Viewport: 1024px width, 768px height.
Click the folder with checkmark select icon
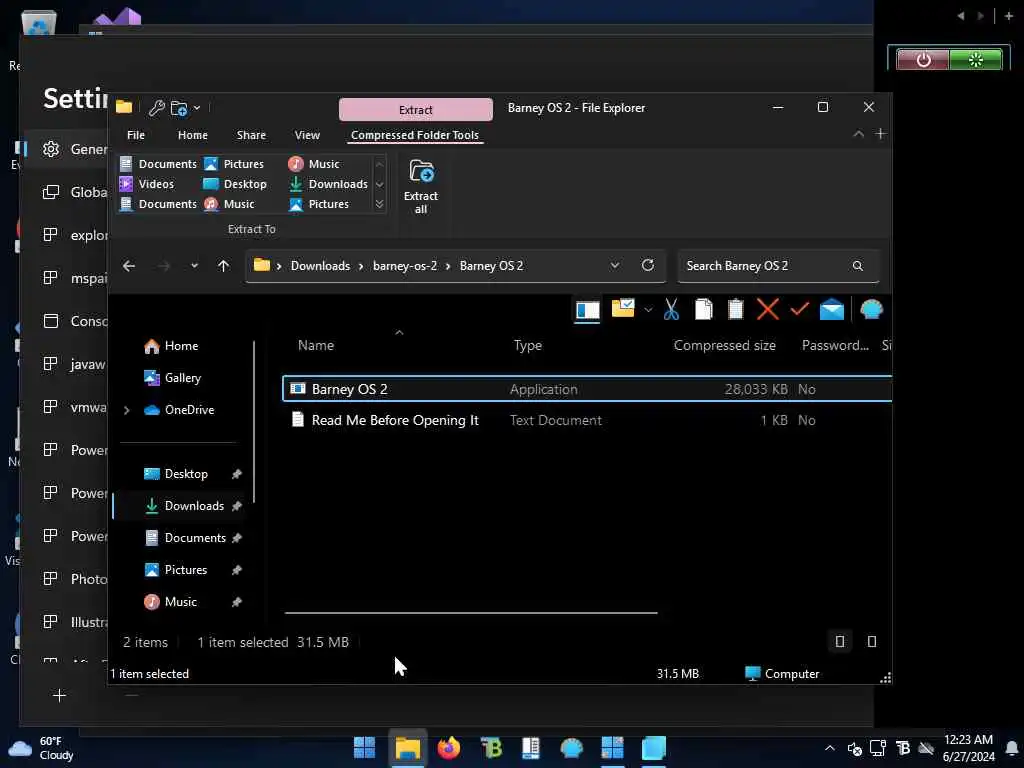623,308
